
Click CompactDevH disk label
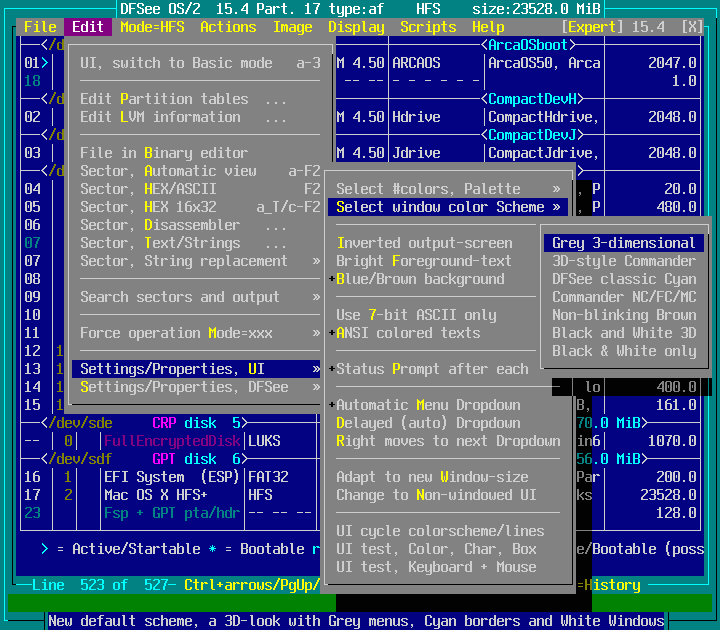click(x=532, y=99)
